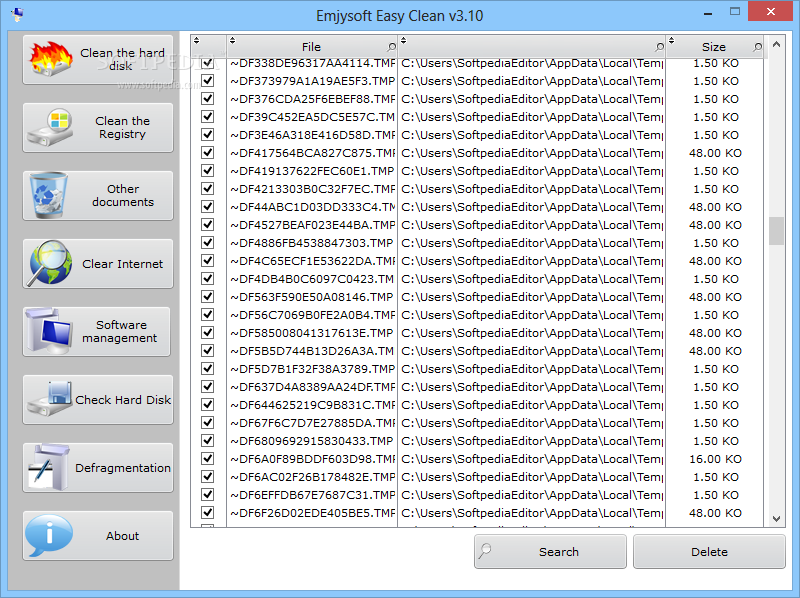Select file ~DF585008041317613E.TMP
Screen dimensions: 800x598
[x=312, y=333]
